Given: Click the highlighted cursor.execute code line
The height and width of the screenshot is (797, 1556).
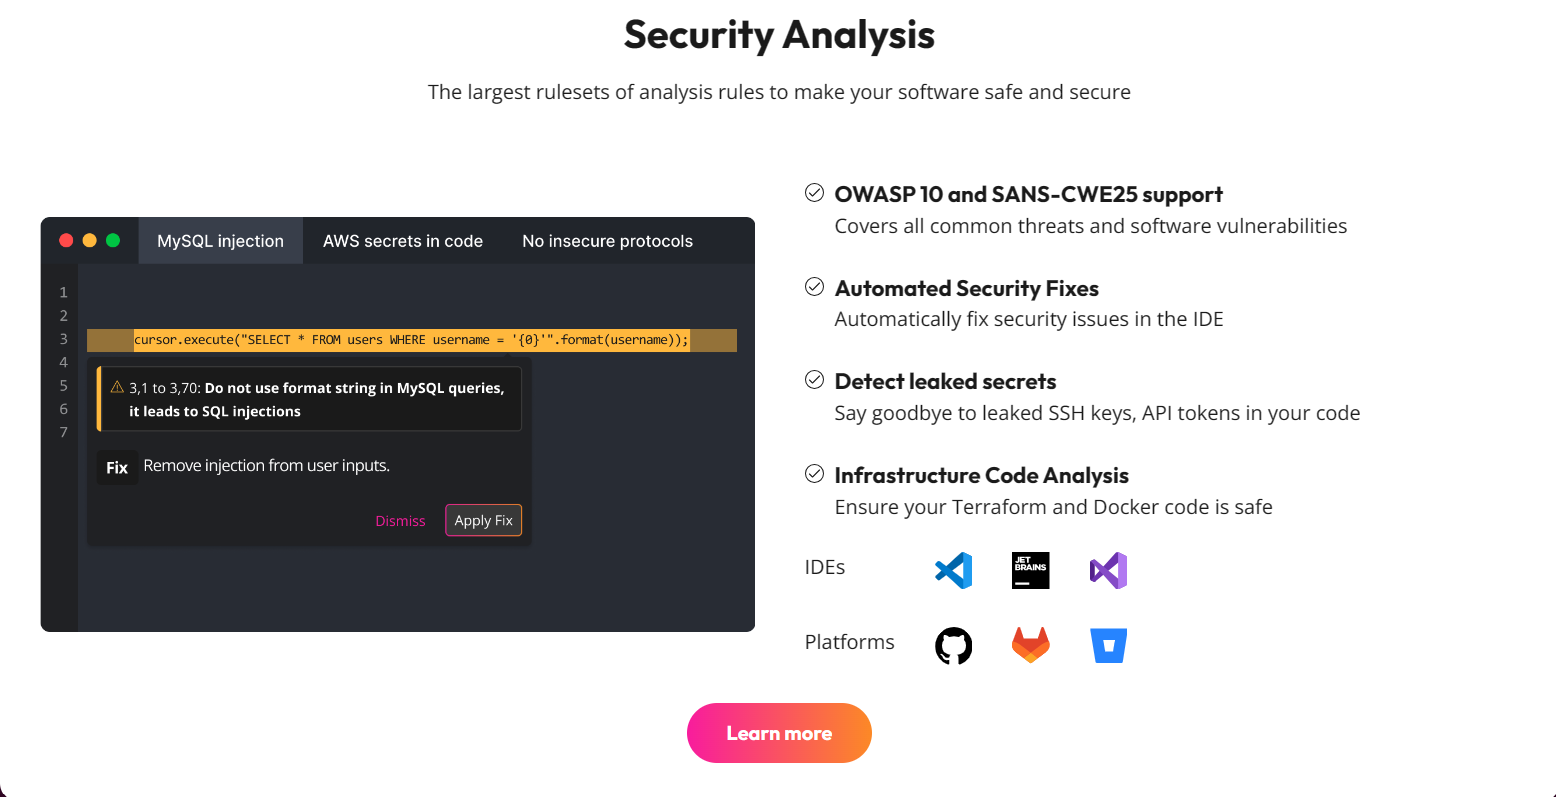Looking at the screenshot, I should [x=412, y=340].
